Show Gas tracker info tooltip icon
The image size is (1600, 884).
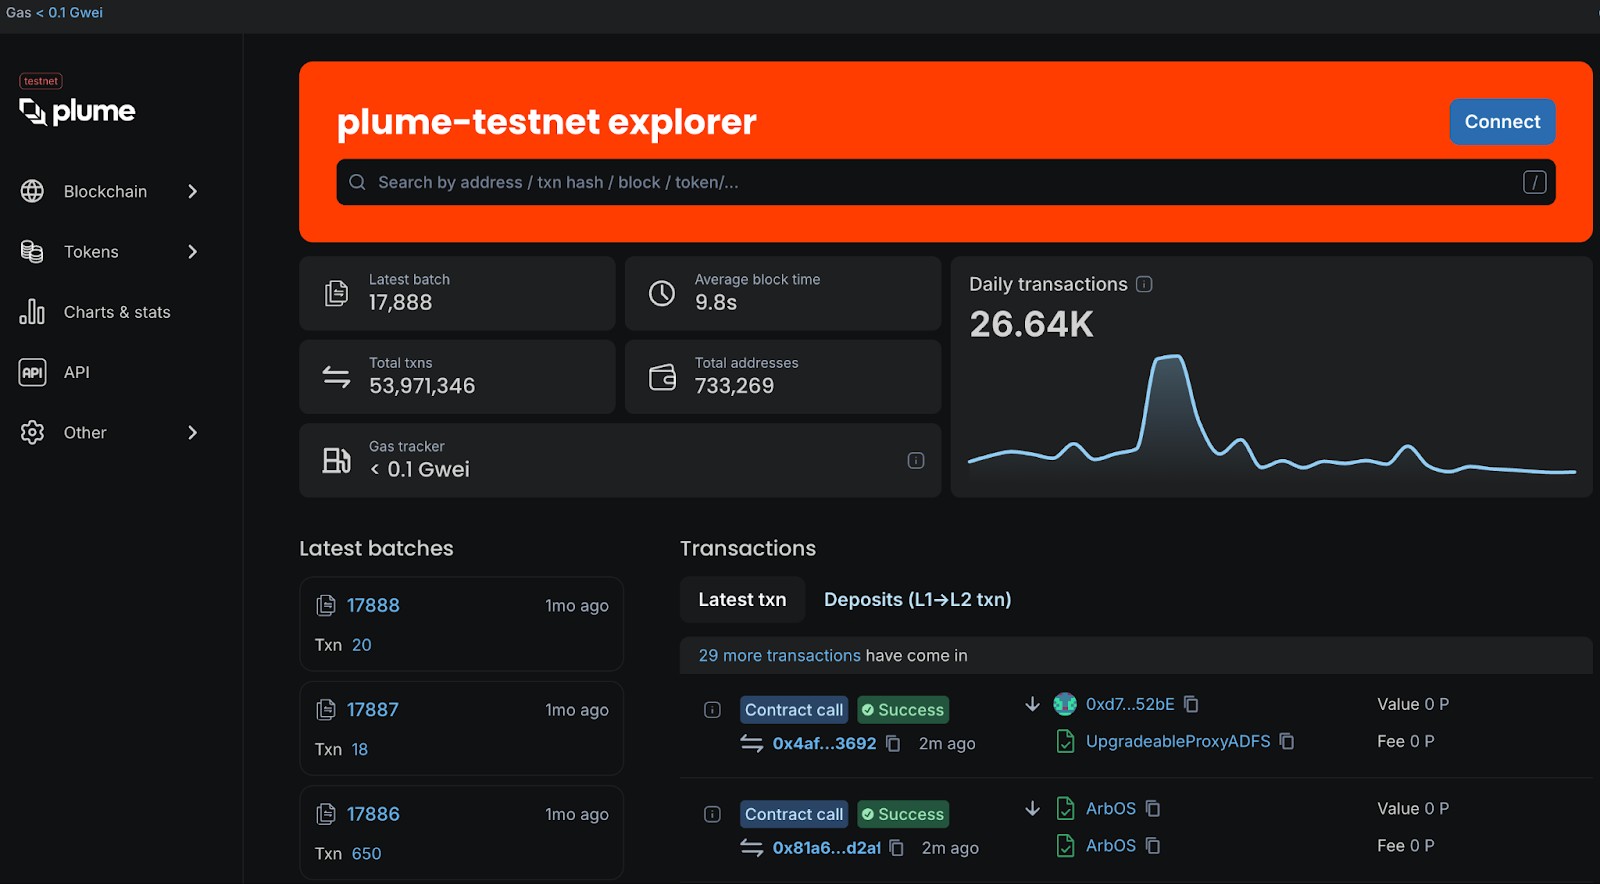point(915,460)
